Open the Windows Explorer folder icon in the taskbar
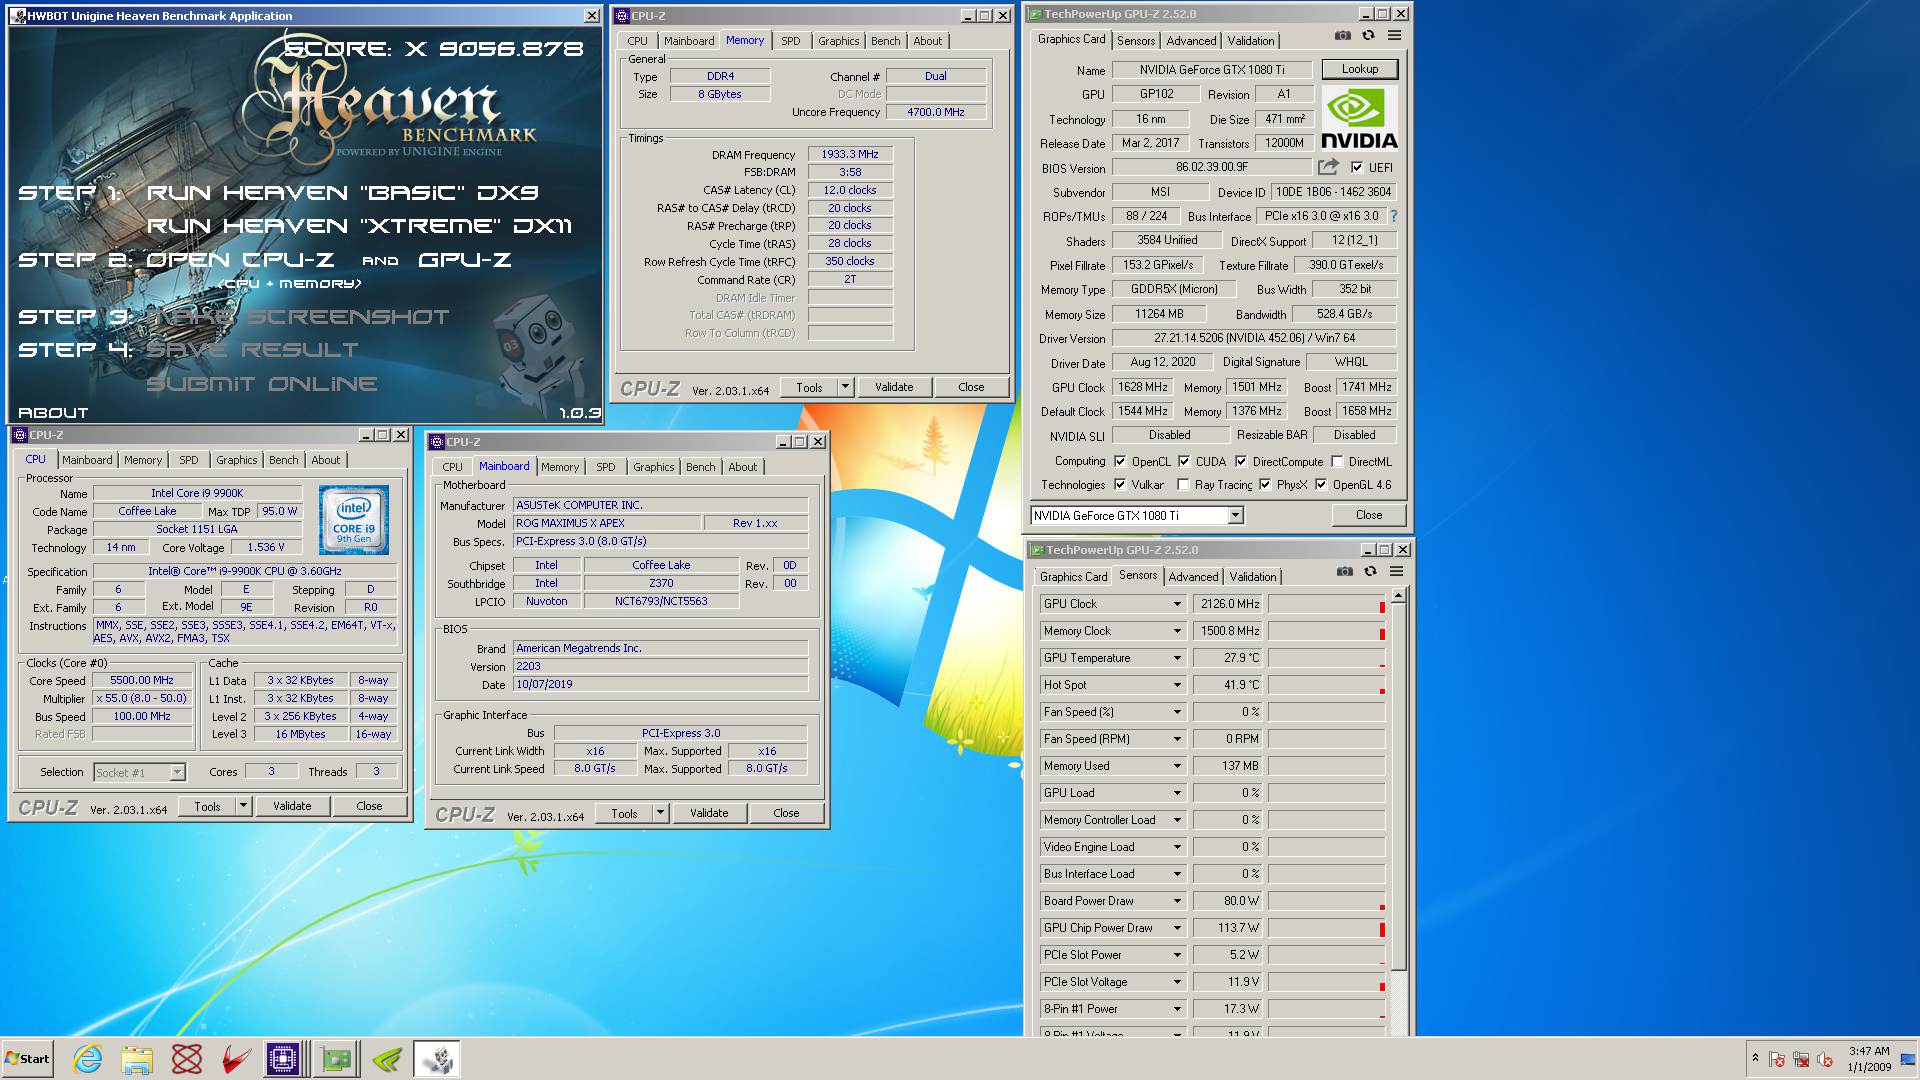The image size is (1920, 1080). tap(137, 1059)
